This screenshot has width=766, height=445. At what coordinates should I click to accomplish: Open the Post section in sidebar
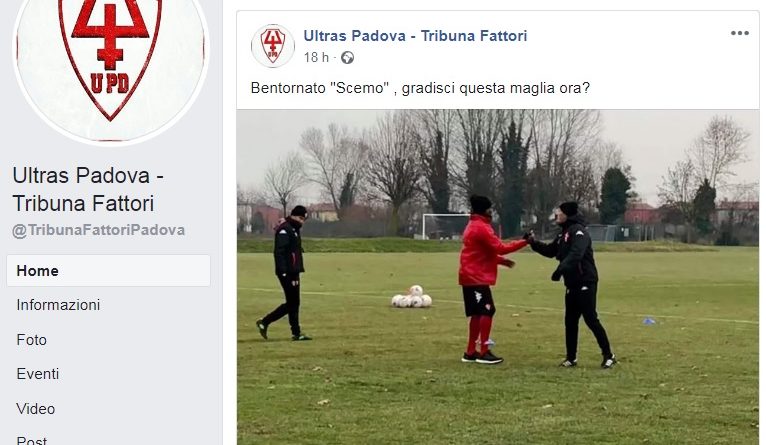point(31,440)
